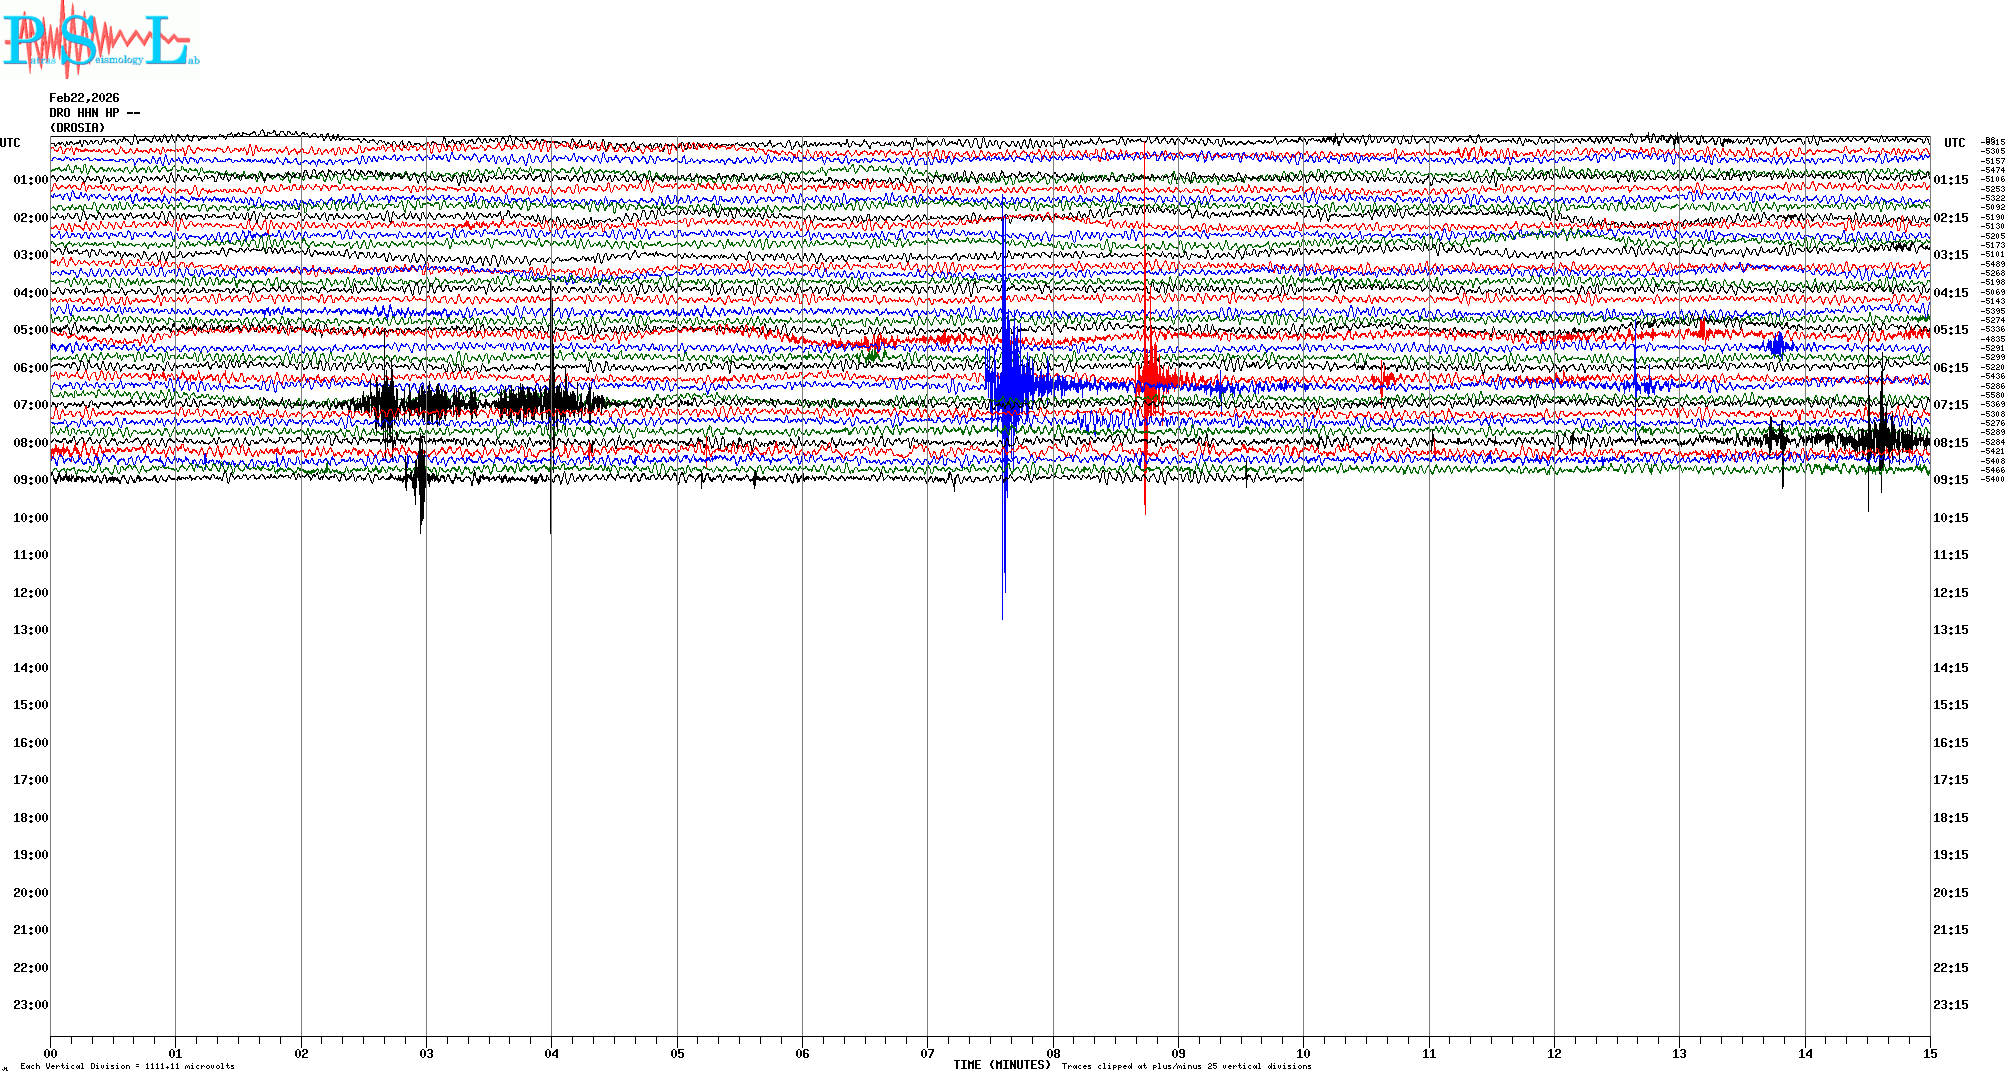Image resolution: width=2010 pixels, height=1080 pixels.
Task: Click the Feb22,2026 date label
Action: (84, 98)
